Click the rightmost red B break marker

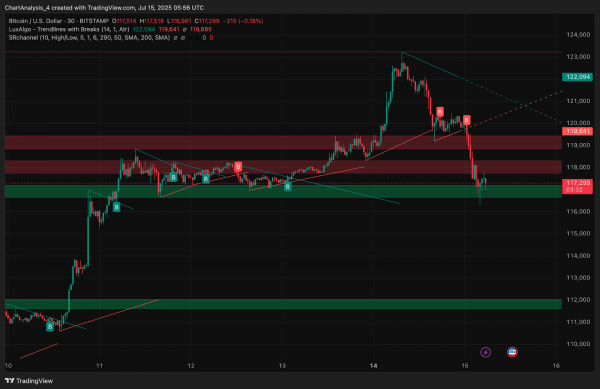point(466,120)
